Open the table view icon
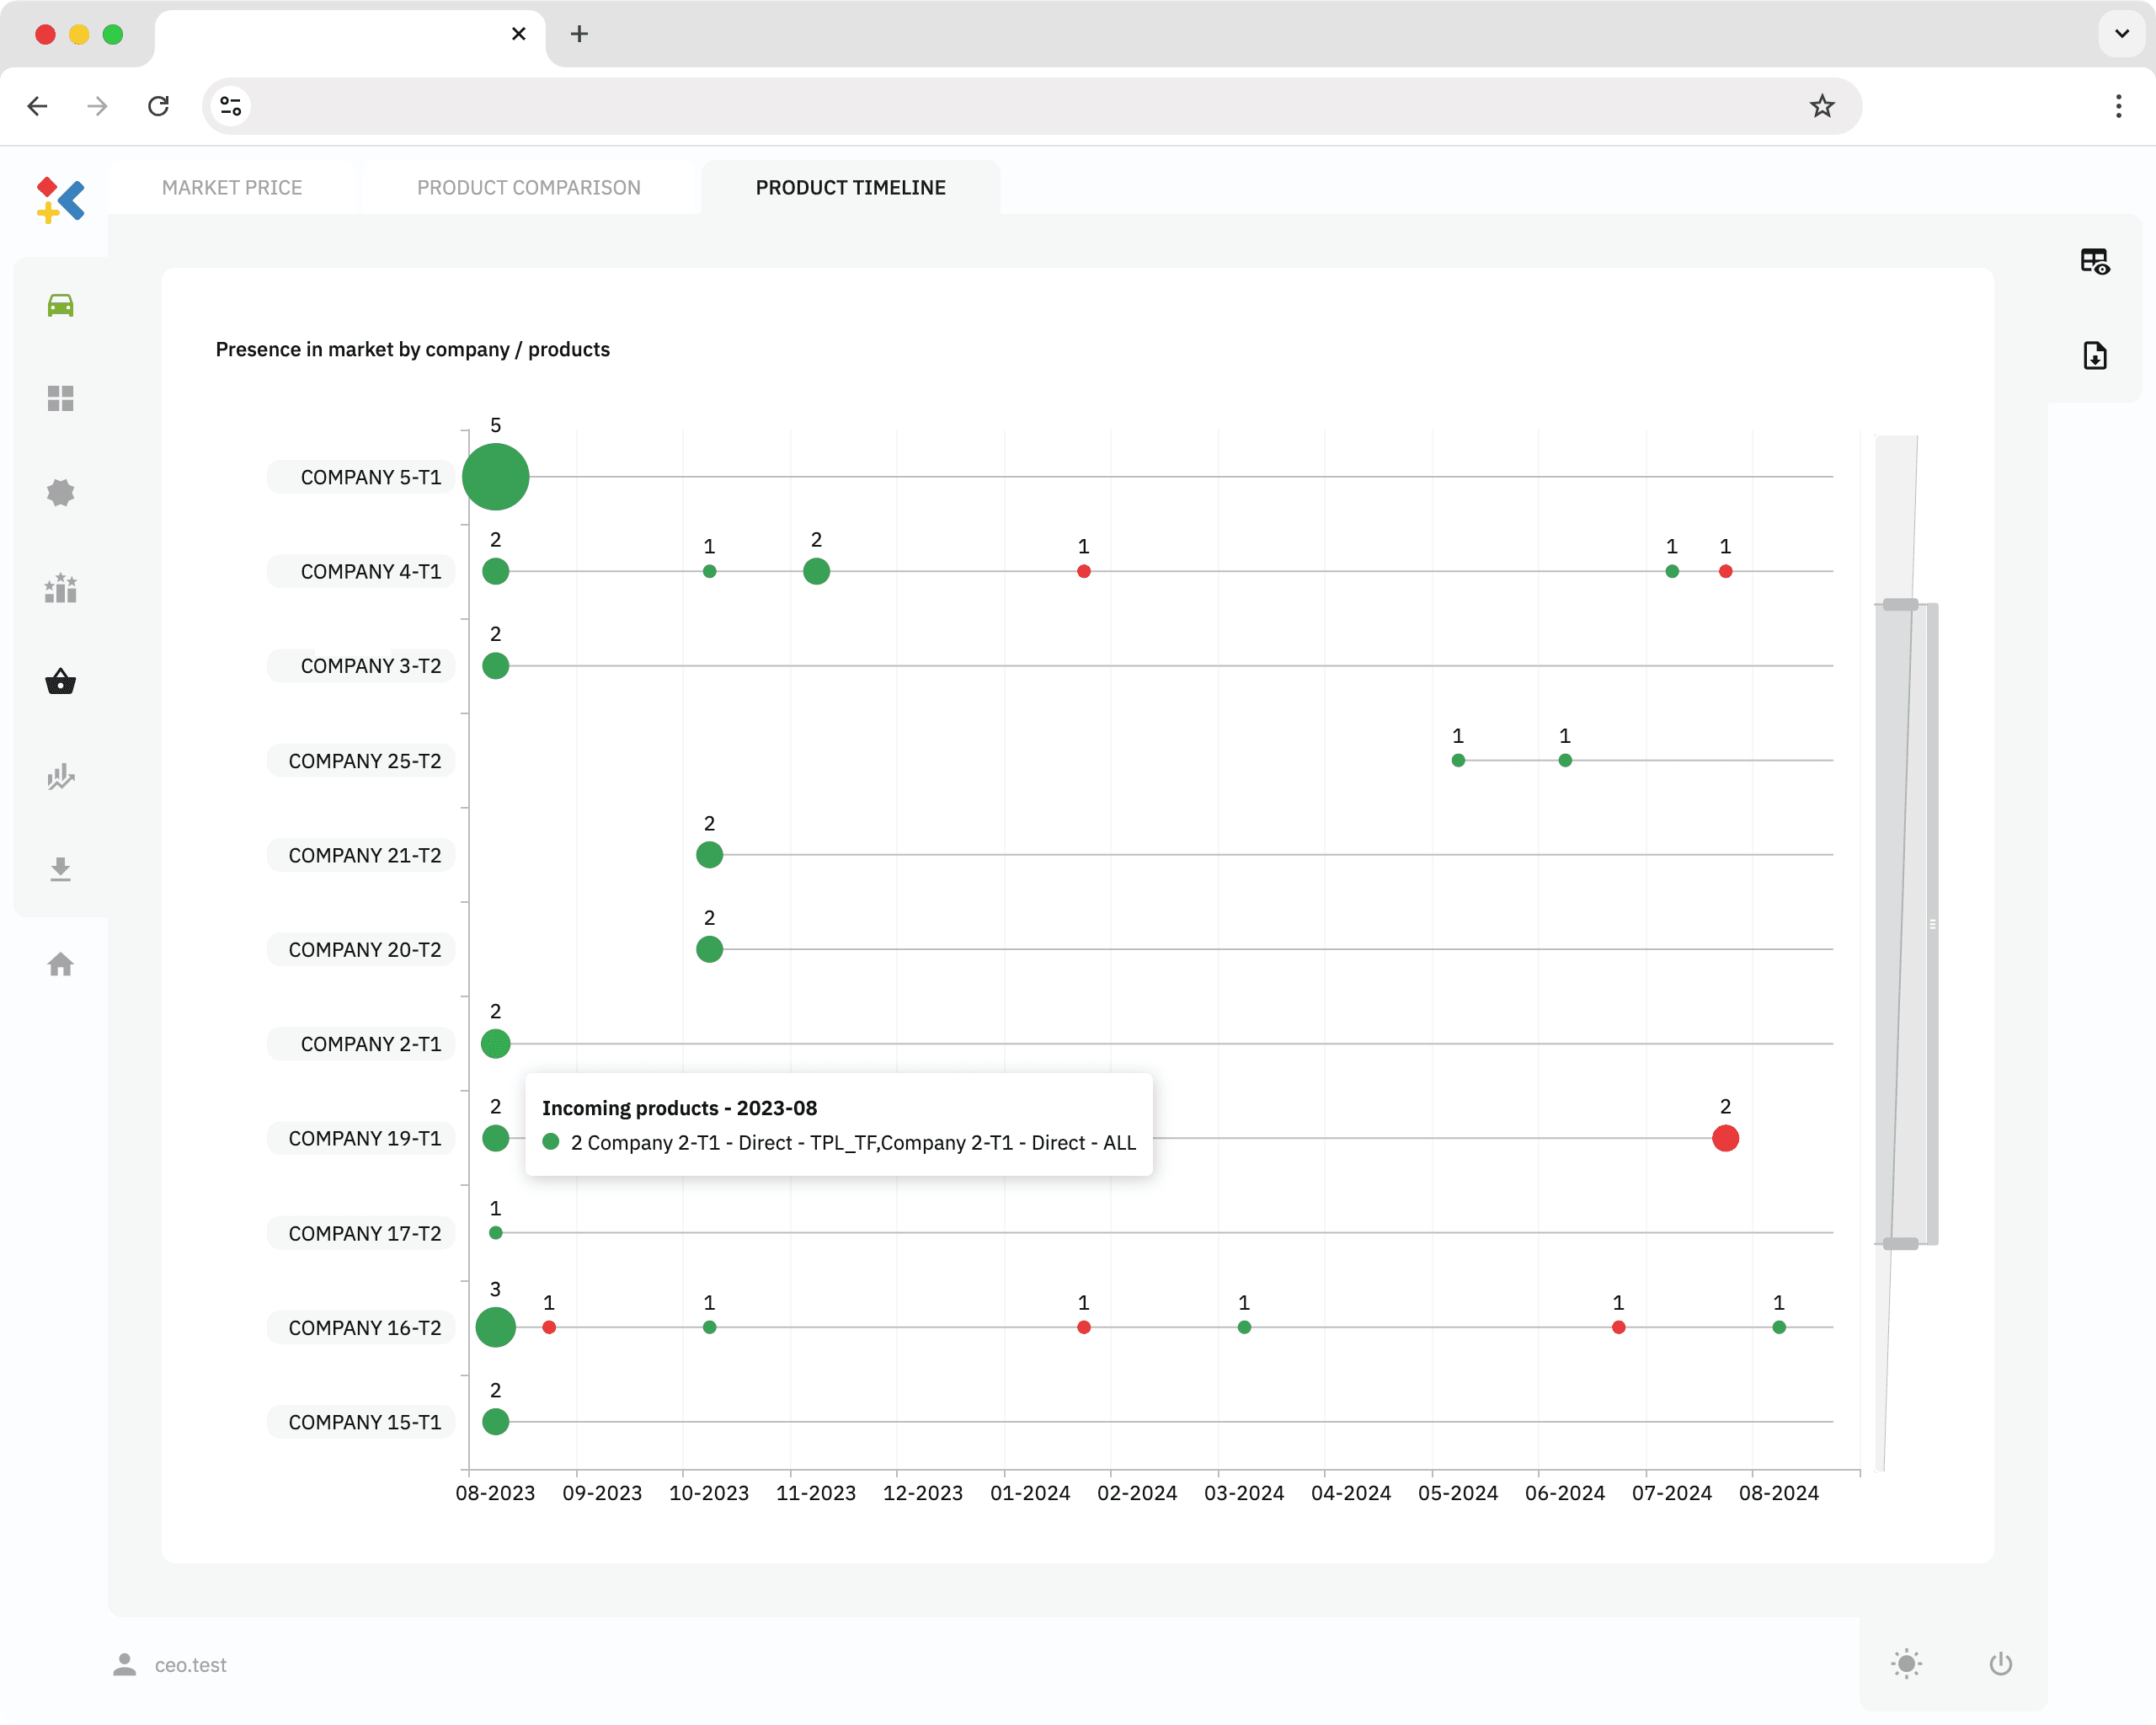Viewport: 2156px width, 1725px height. (2094, 262)
